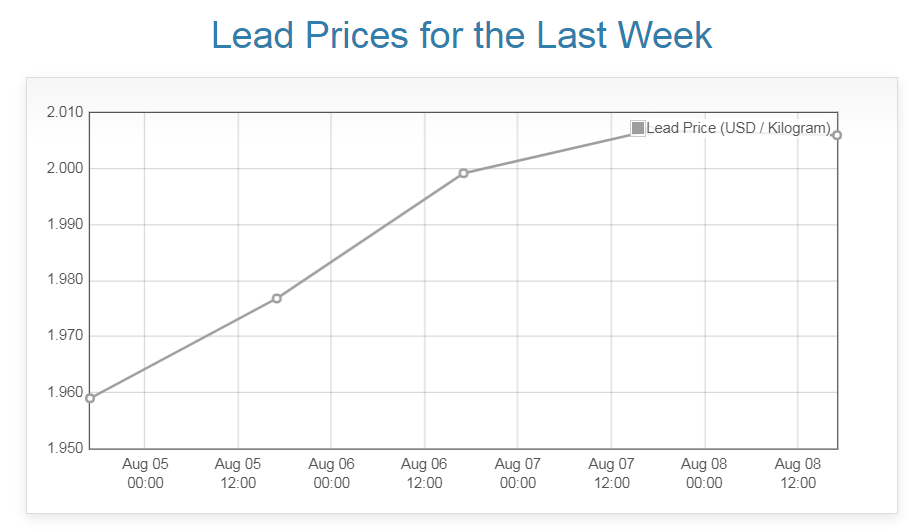Screen dimensions: 917x530
Task: Select the data point near 1.977
Action: (x=277, y=298)
